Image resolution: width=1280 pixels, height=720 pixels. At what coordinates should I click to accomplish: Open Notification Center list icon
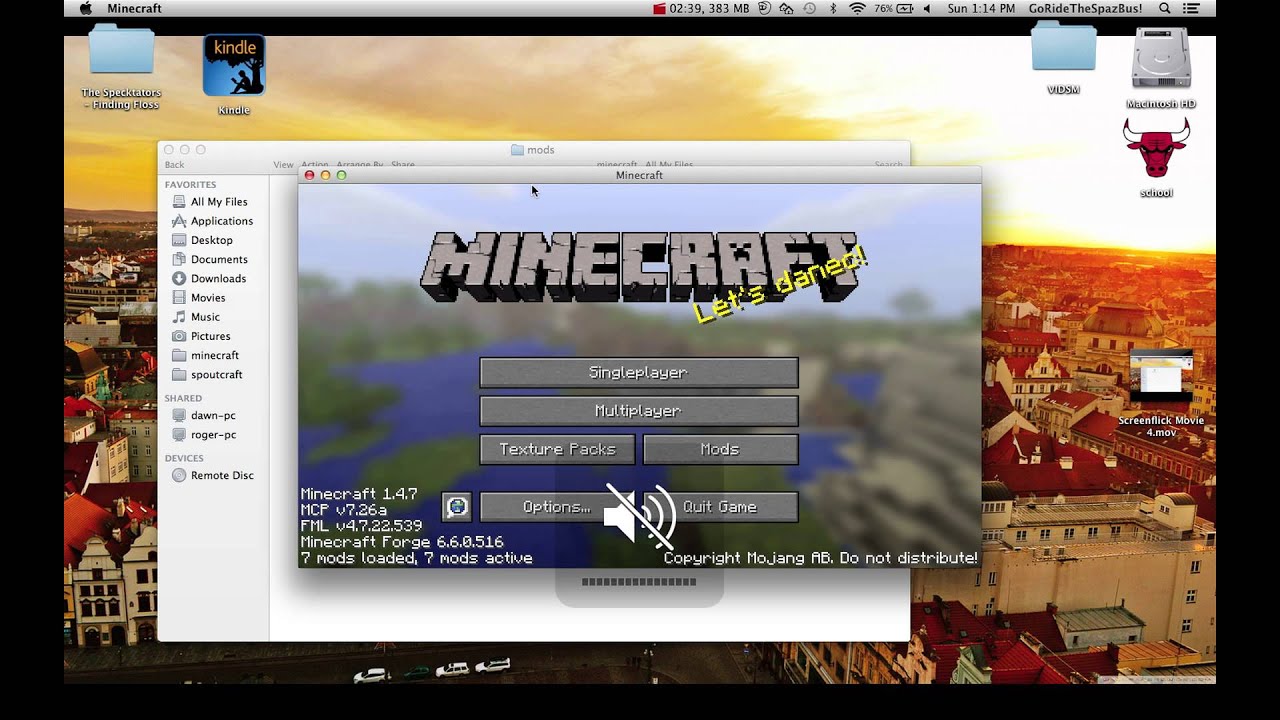click(x=1193, y=8)
